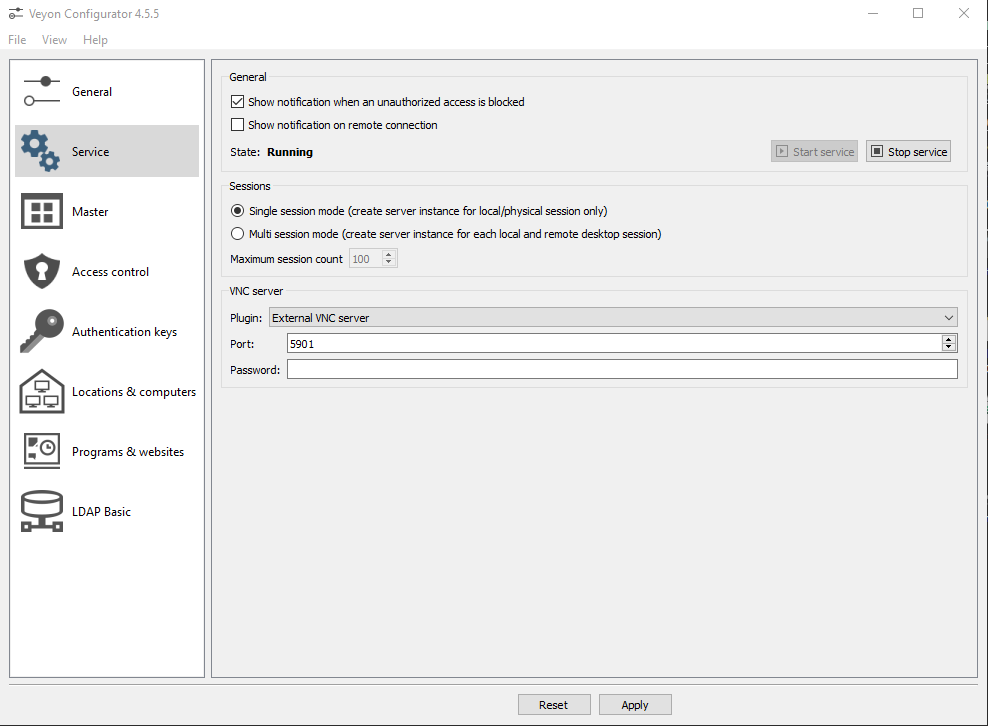Increase the Port value with up arrow
Screen dimensions: 988x726
(x=949, y=339)
